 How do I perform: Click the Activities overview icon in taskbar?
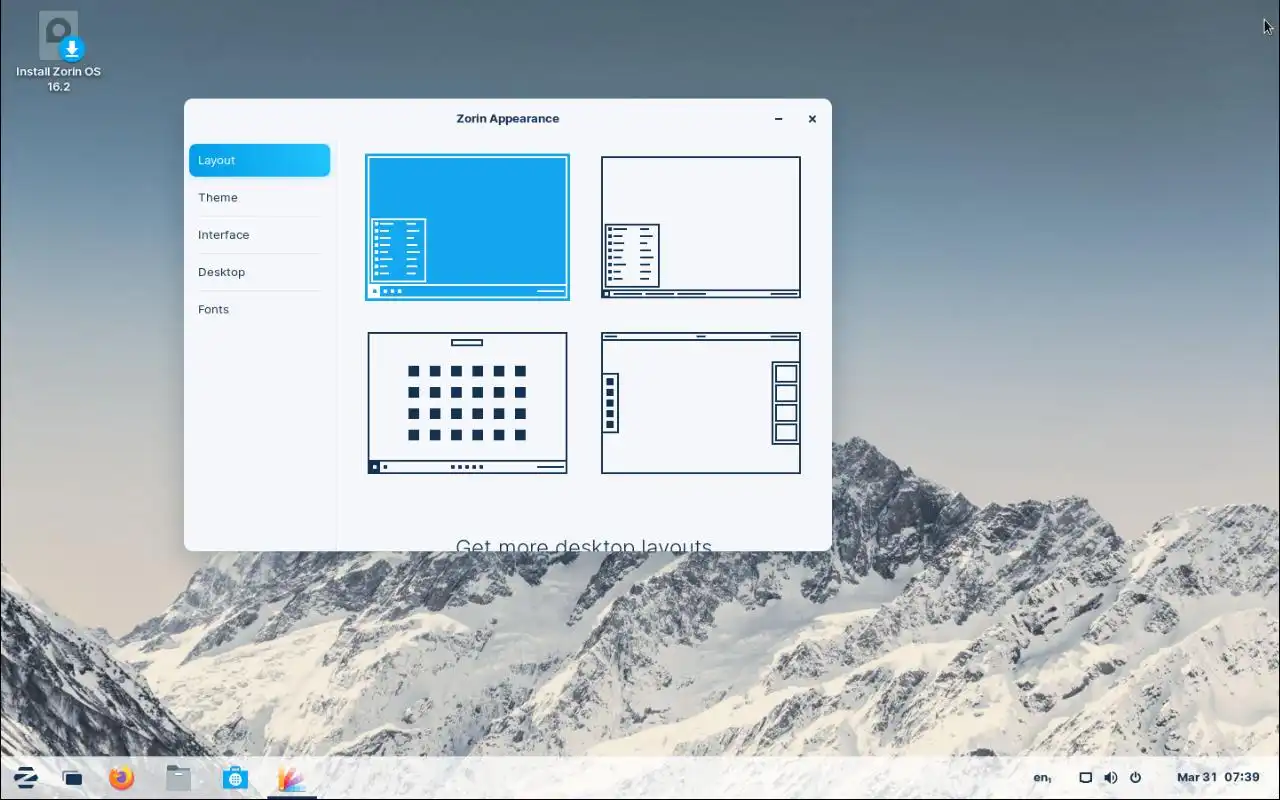tap(72, 778)
